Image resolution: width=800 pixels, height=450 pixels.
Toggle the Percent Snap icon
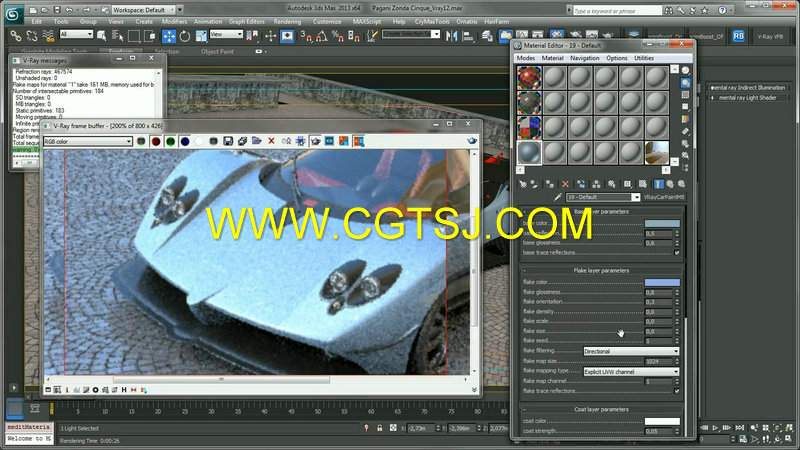(337, 36)
